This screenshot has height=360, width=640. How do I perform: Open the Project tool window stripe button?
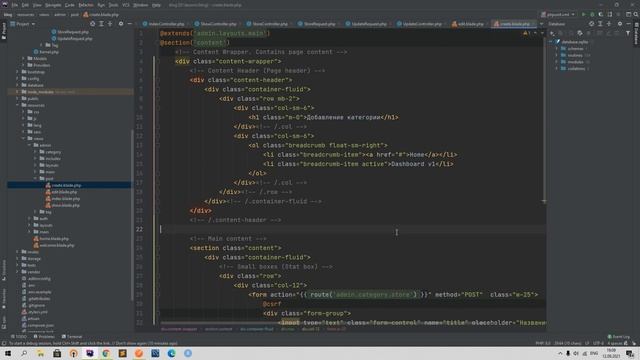click(4, 31)
